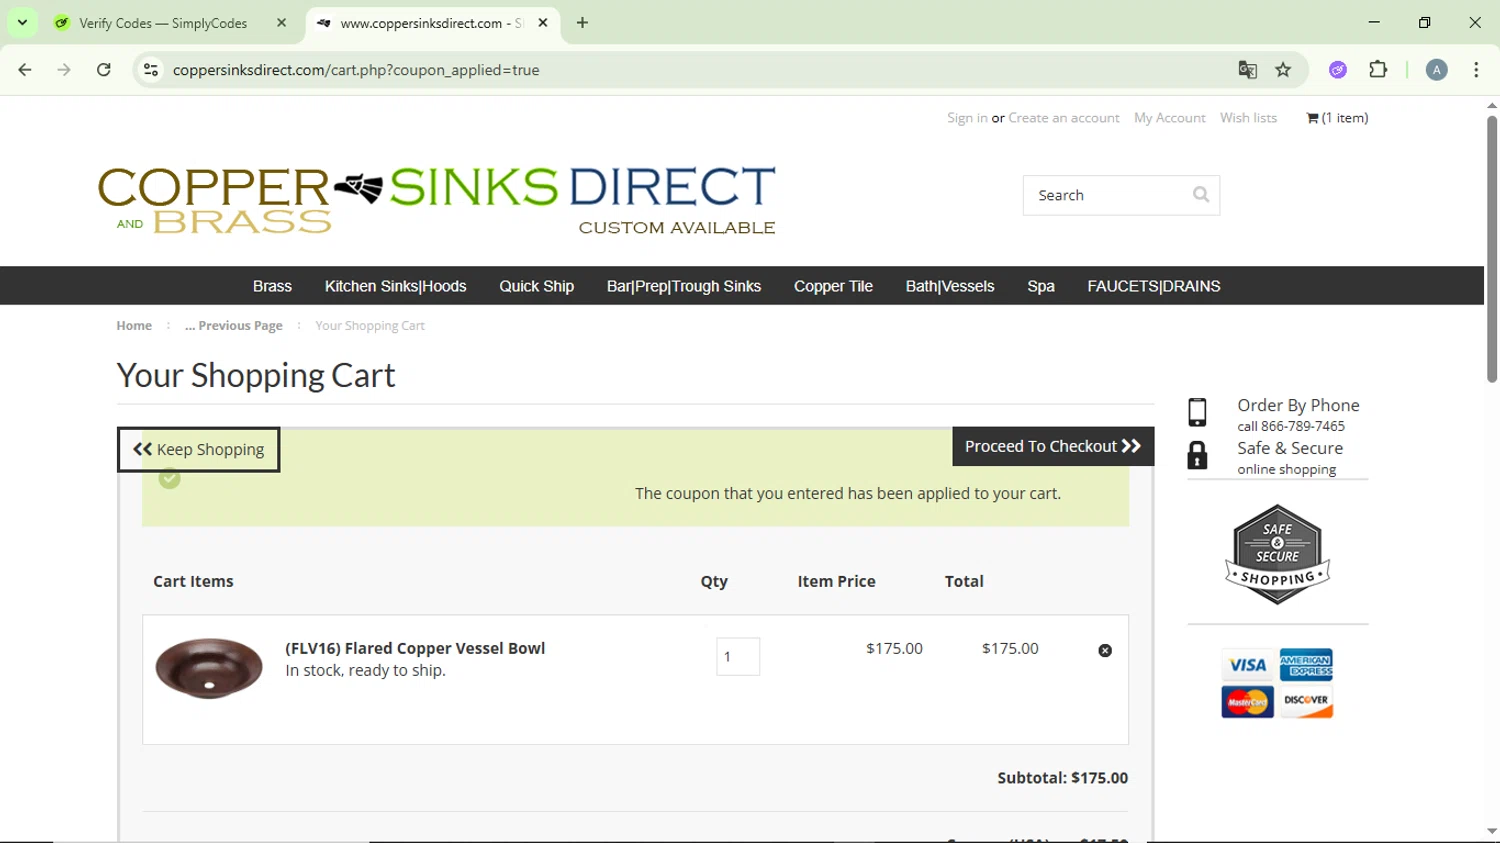This screenshot has width=1500, height=843.
Task: Open My Account link
Action: (1170, 118)
